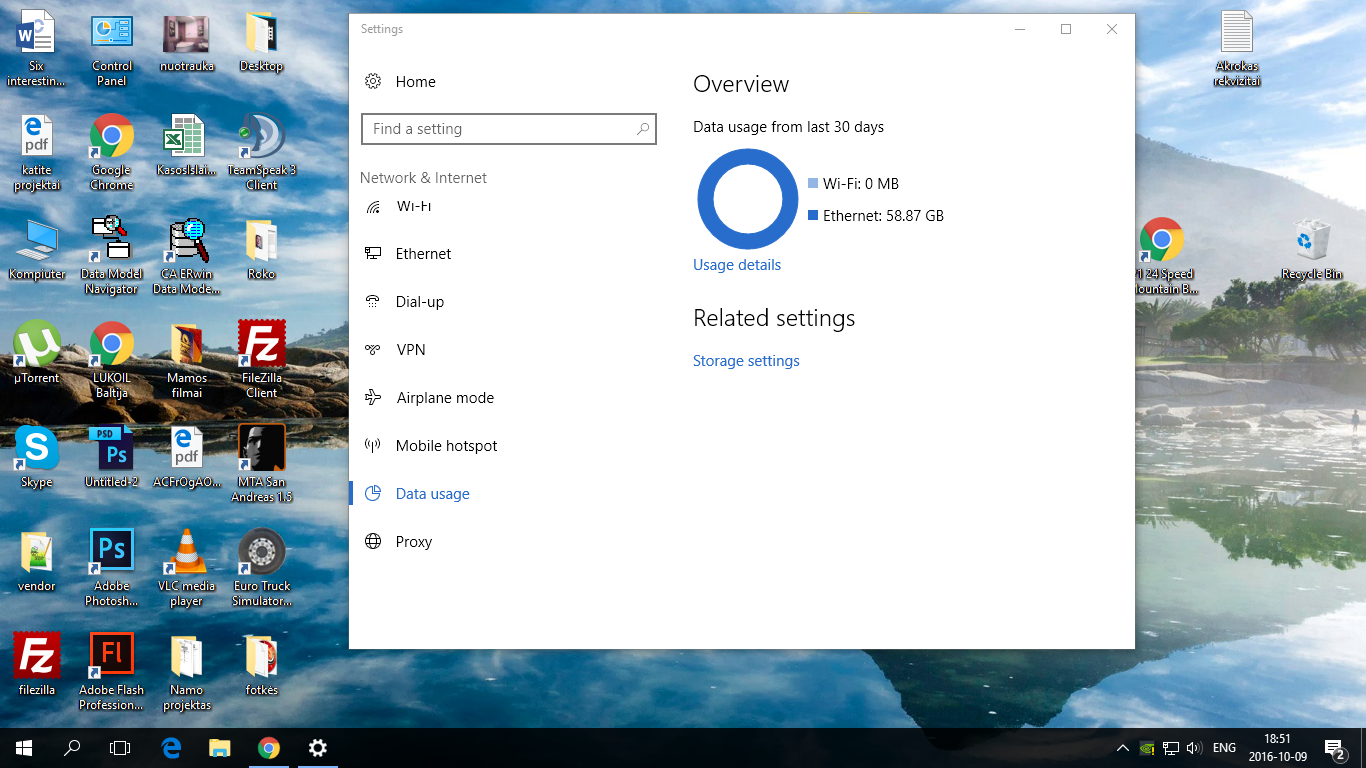Select the Google Chrome desktop shortcut
Screen dimensions: 1366x768
112,153
